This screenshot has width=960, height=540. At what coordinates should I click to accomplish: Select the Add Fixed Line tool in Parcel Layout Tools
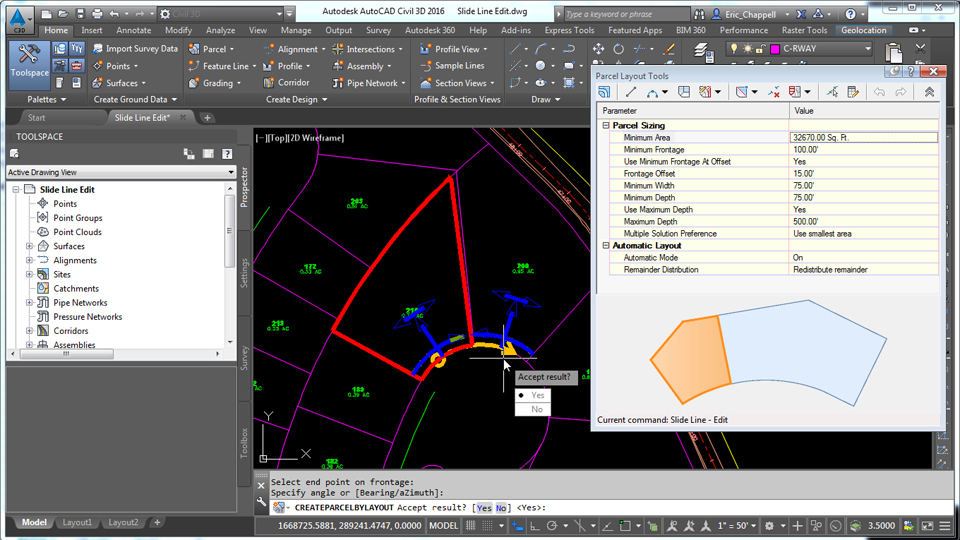(x=631, y=92)
